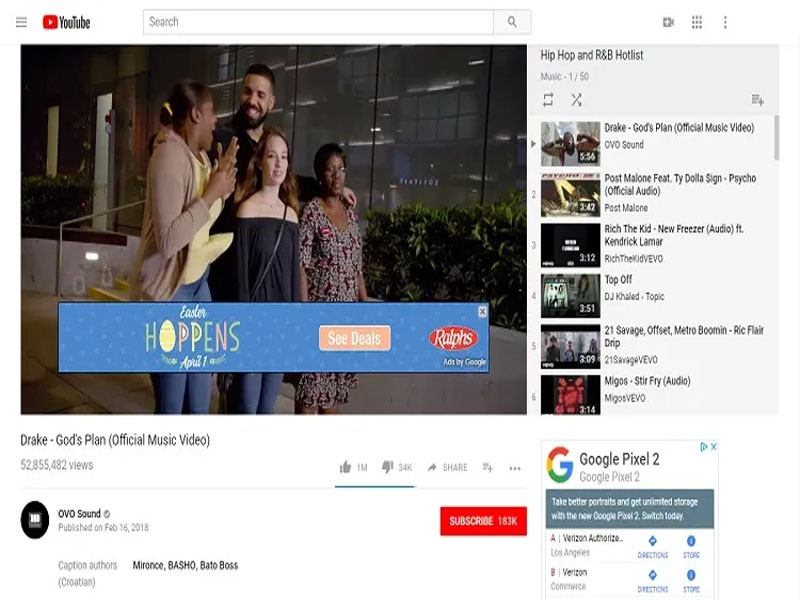Open the hamburger guide menu

21,22
